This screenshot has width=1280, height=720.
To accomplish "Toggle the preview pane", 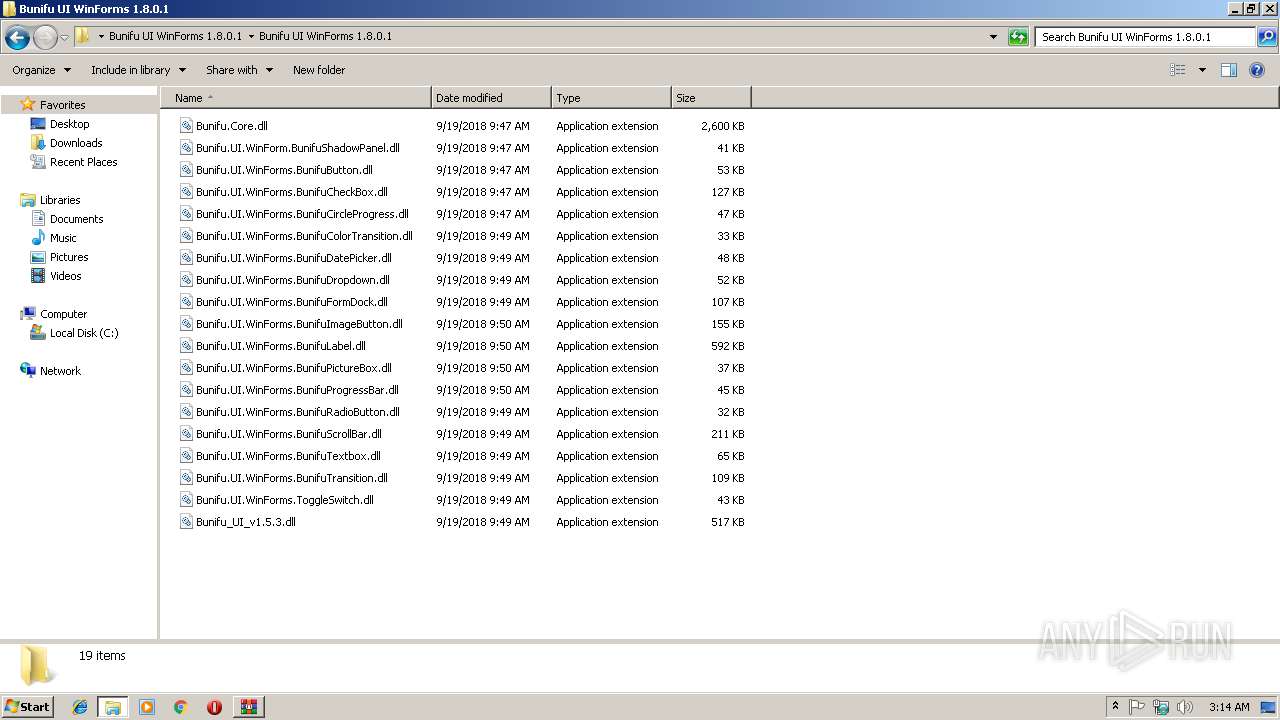I will [1229, 70].
